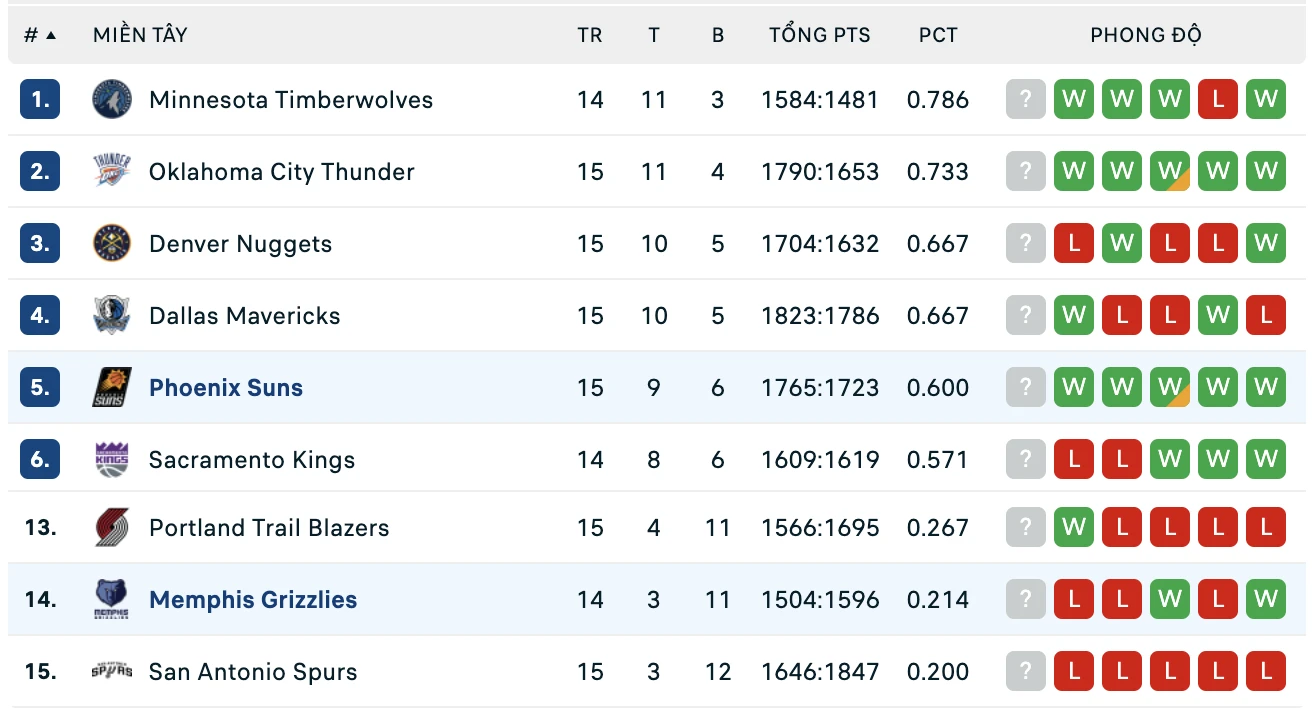Click the San Antonio Spurs logo
The width and height of the screenshot is (1312, 710).
[x=112, y=672]
